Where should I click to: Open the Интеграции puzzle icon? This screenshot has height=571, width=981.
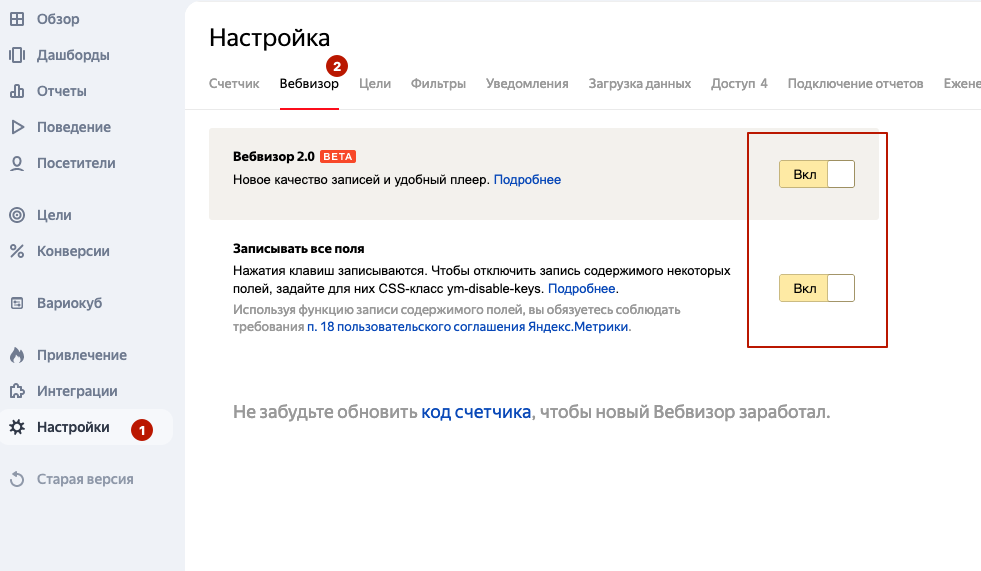click(x=17, y=391)
